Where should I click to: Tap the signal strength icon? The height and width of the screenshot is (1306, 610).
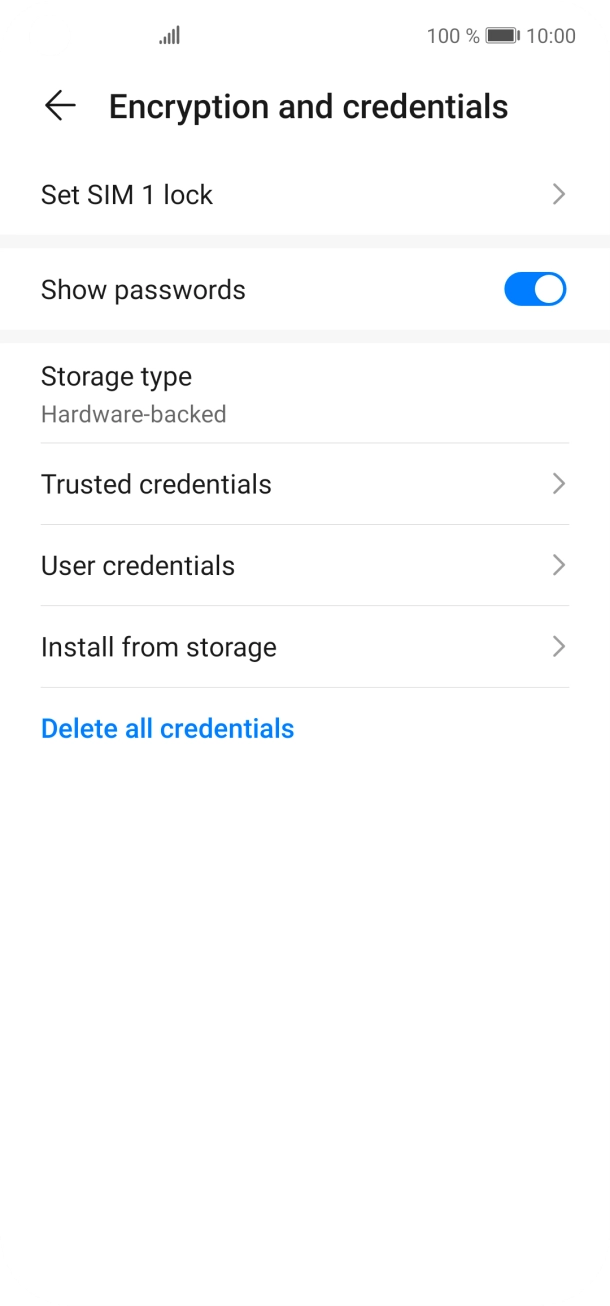tap(169, 36)
